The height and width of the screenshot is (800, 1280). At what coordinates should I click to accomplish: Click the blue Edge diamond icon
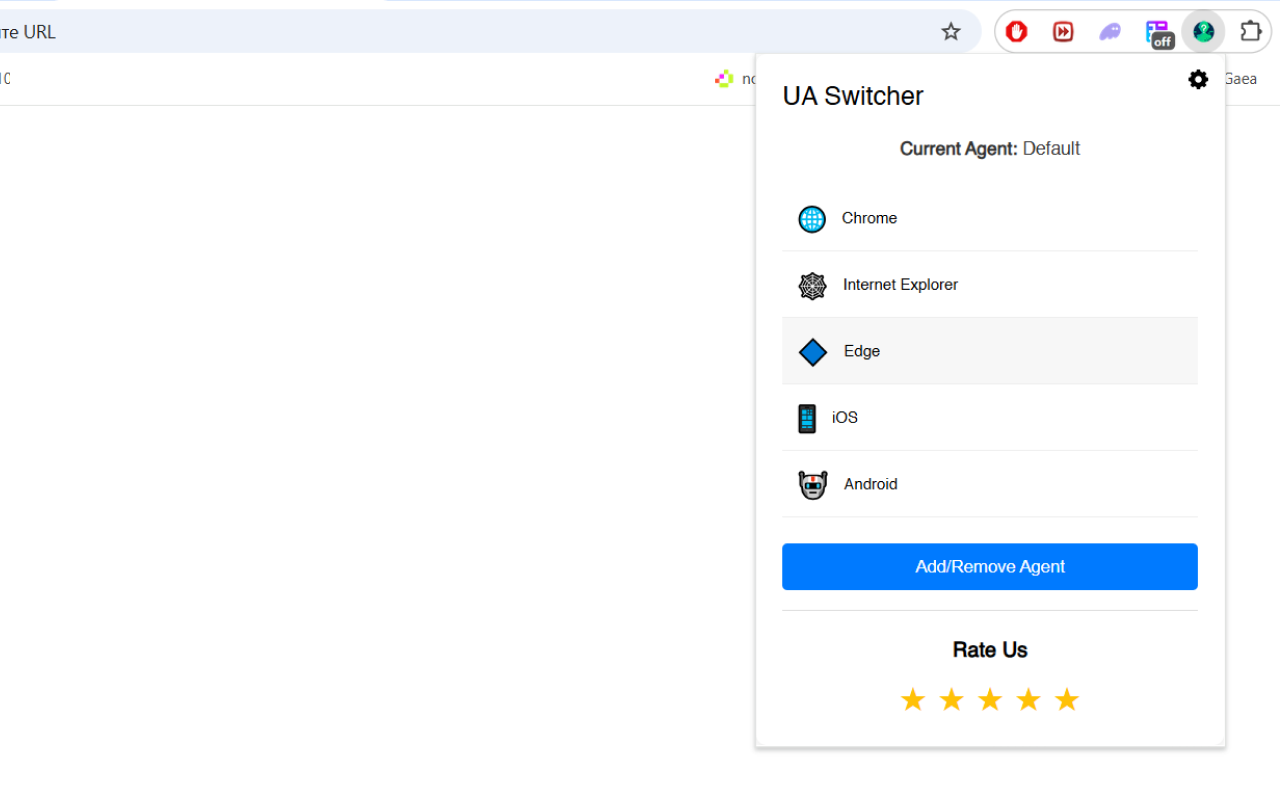tap(813, 352)
